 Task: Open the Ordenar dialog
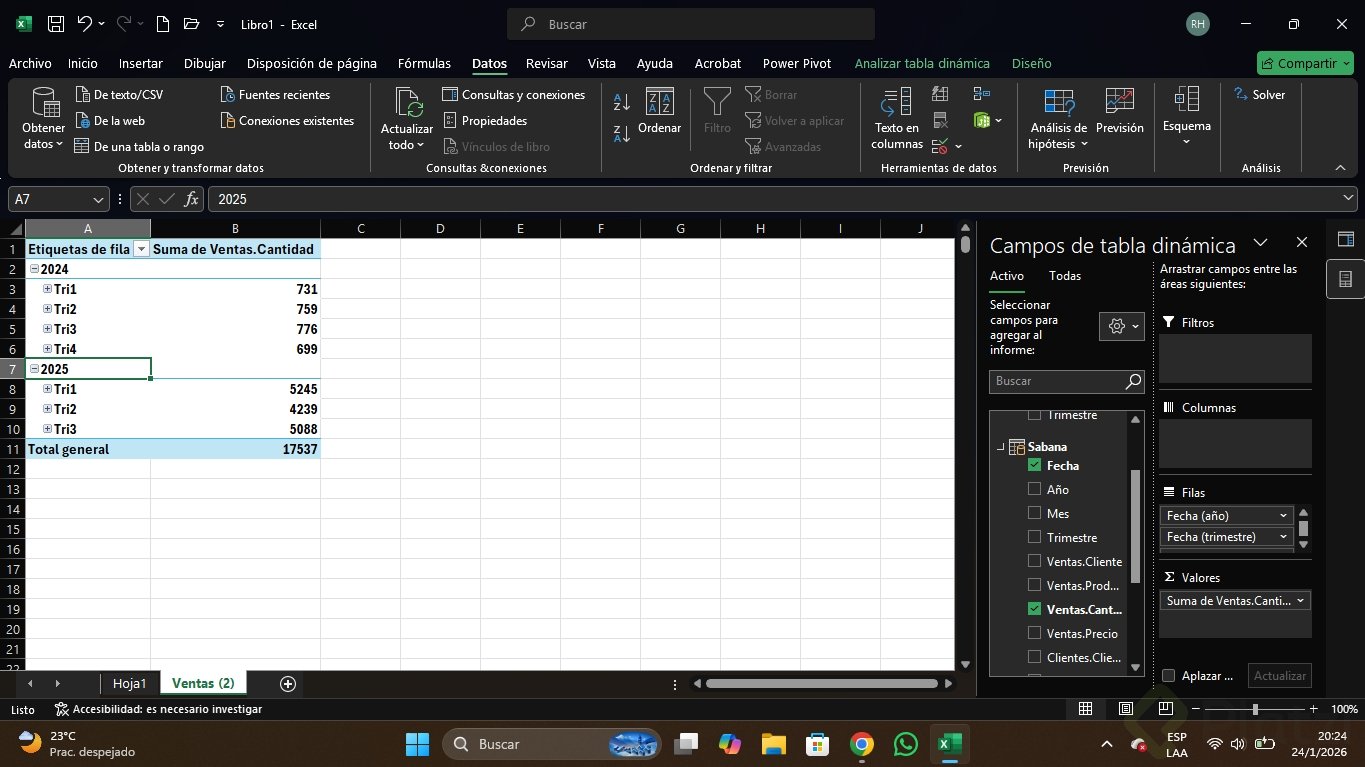click(659, 111)
